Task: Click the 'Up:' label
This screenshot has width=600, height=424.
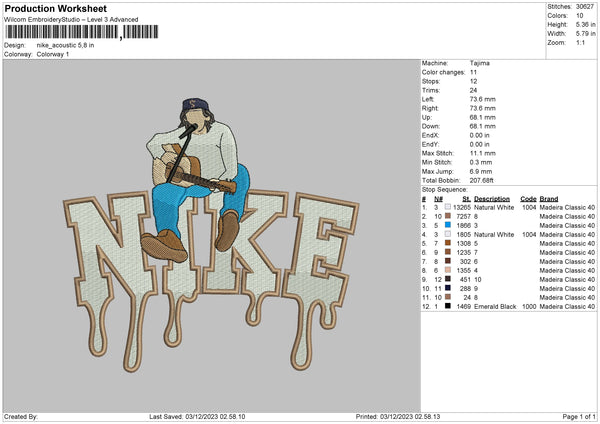Action: coord(427,117)
